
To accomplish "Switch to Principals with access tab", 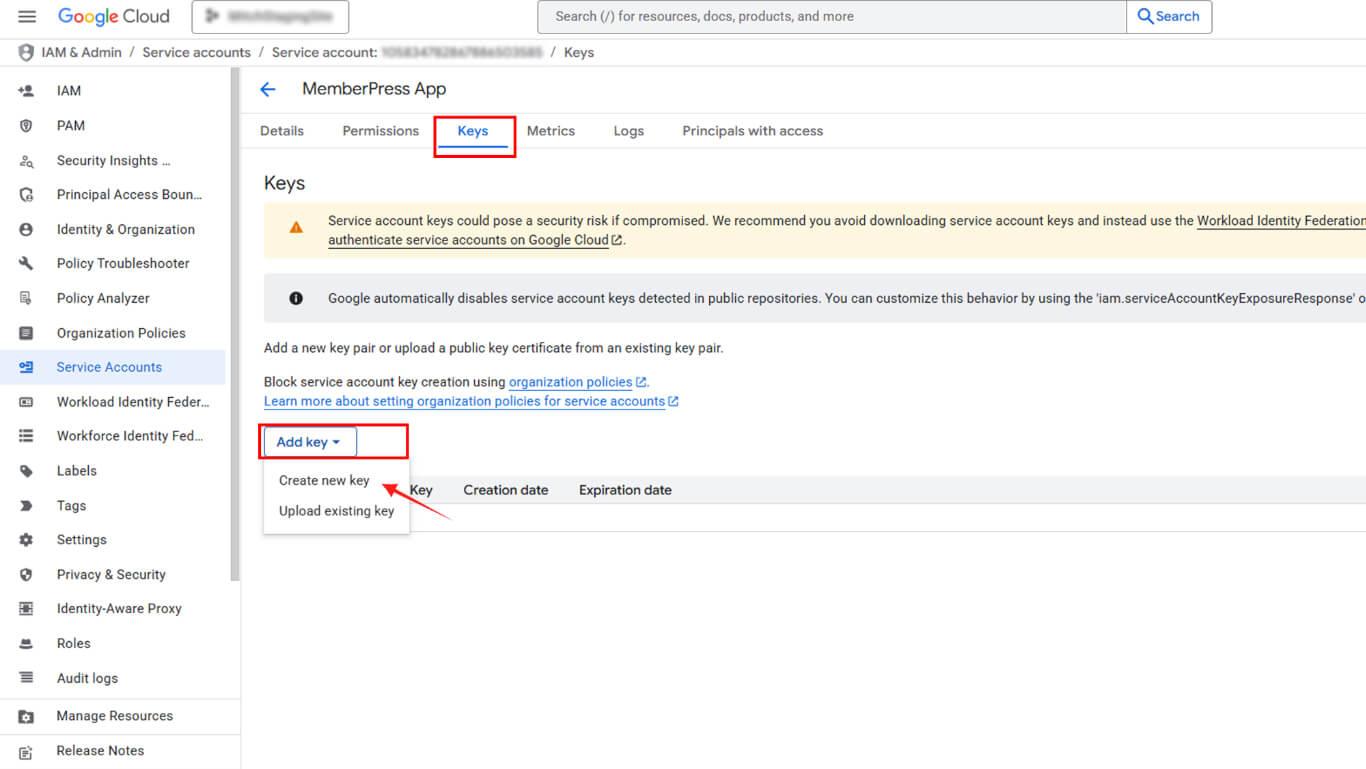I will click(752, 131).
